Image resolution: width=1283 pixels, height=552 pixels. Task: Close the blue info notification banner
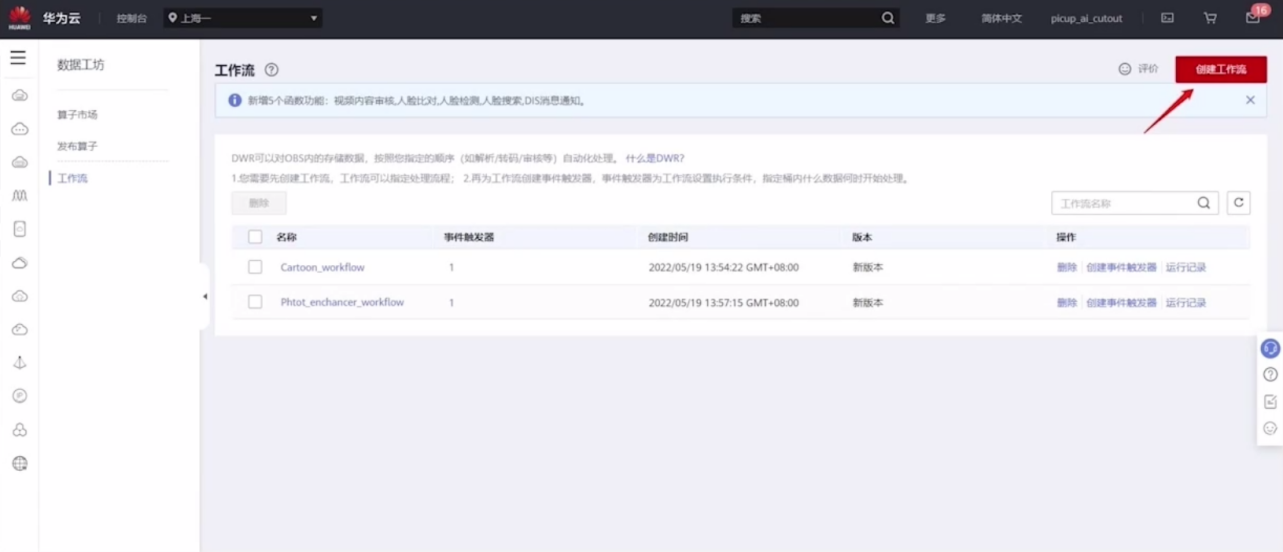point(1250,100)
